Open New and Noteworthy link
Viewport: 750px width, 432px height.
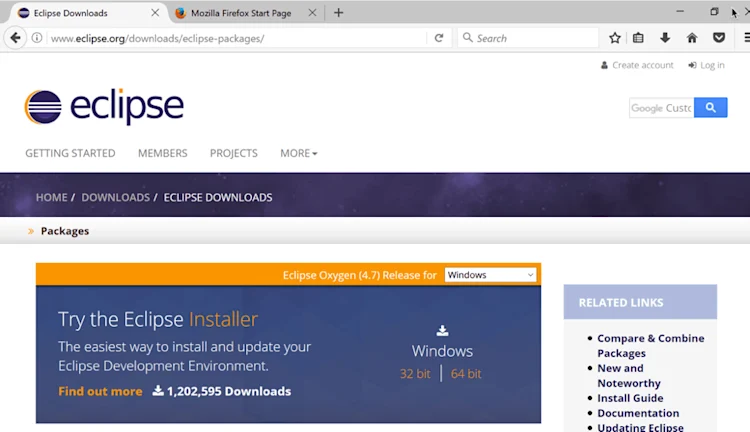(x=629, y=376)
